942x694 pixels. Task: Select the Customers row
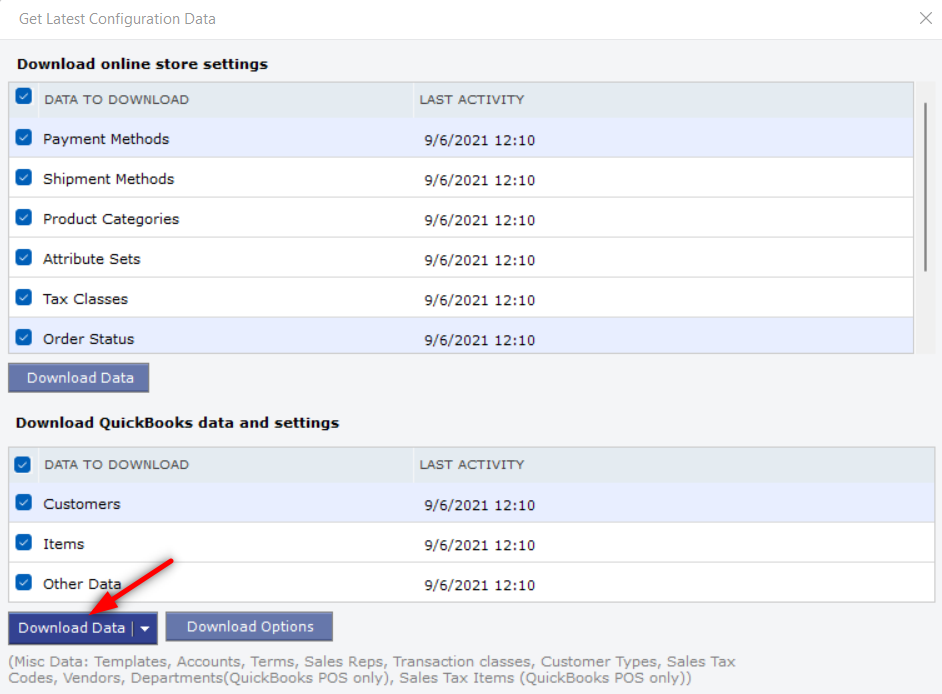(472, 503)
